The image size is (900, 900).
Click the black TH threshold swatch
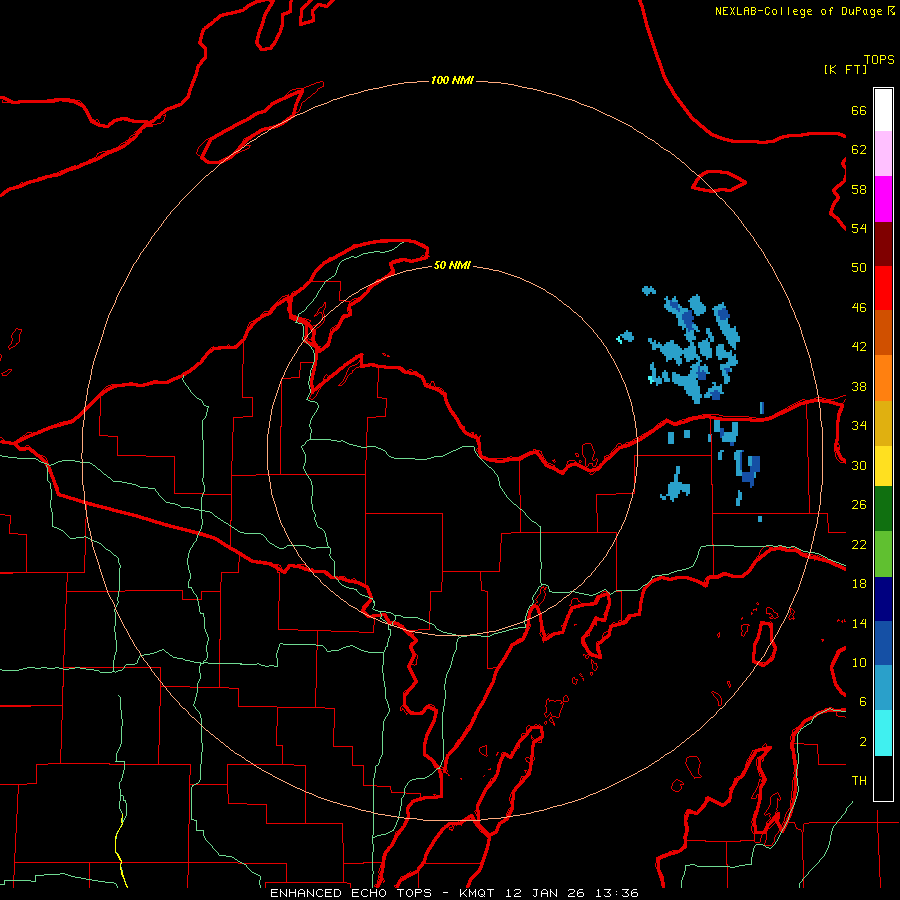(883, 778)
